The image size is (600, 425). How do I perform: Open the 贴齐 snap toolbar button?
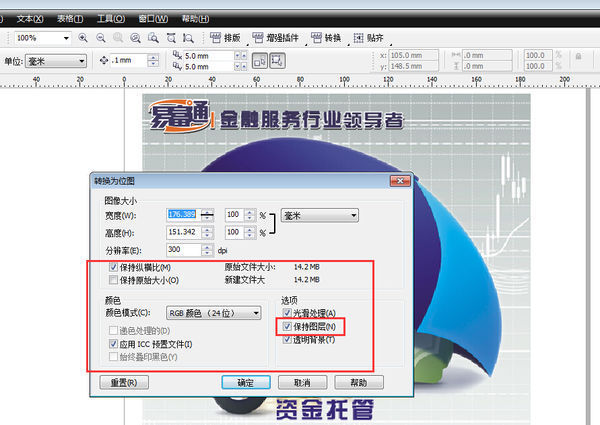pos(368,37)
